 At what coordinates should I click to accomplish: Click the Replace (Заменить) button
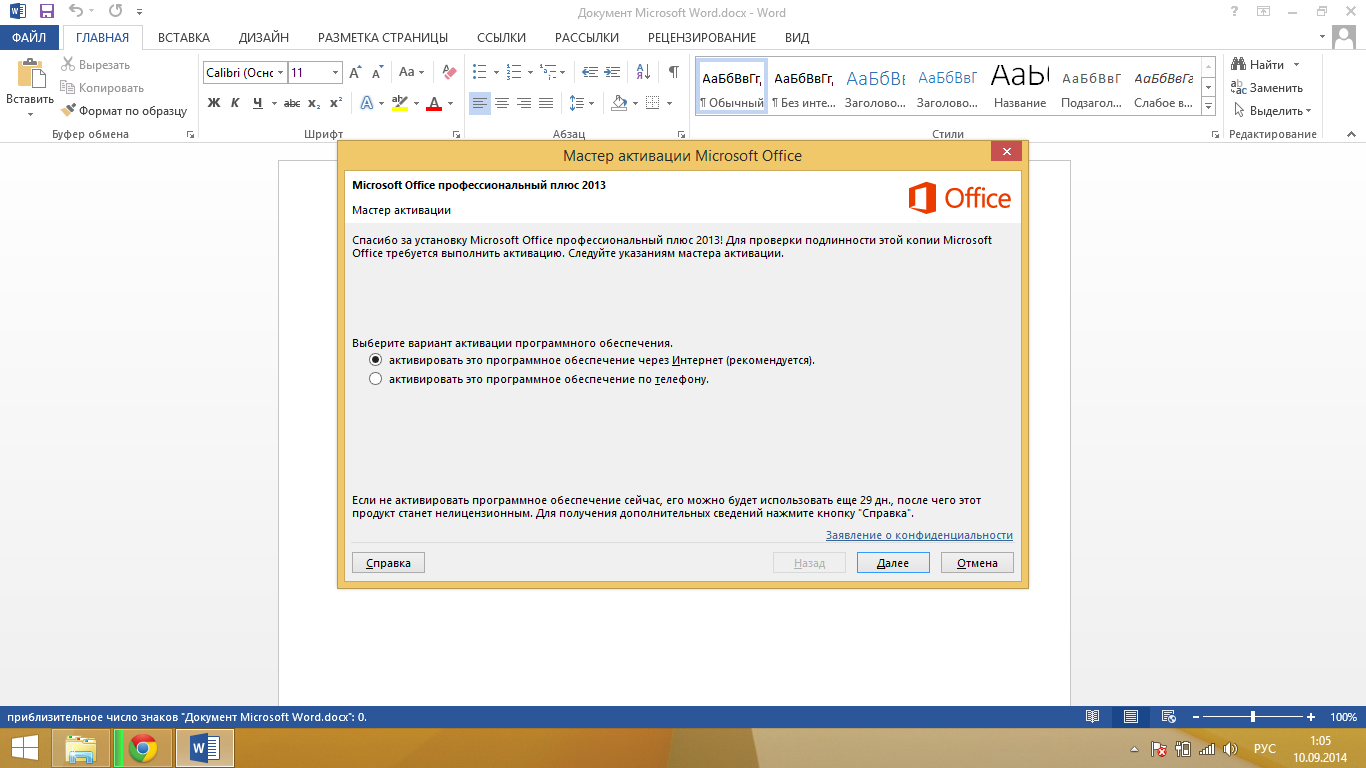[1268, 88]
